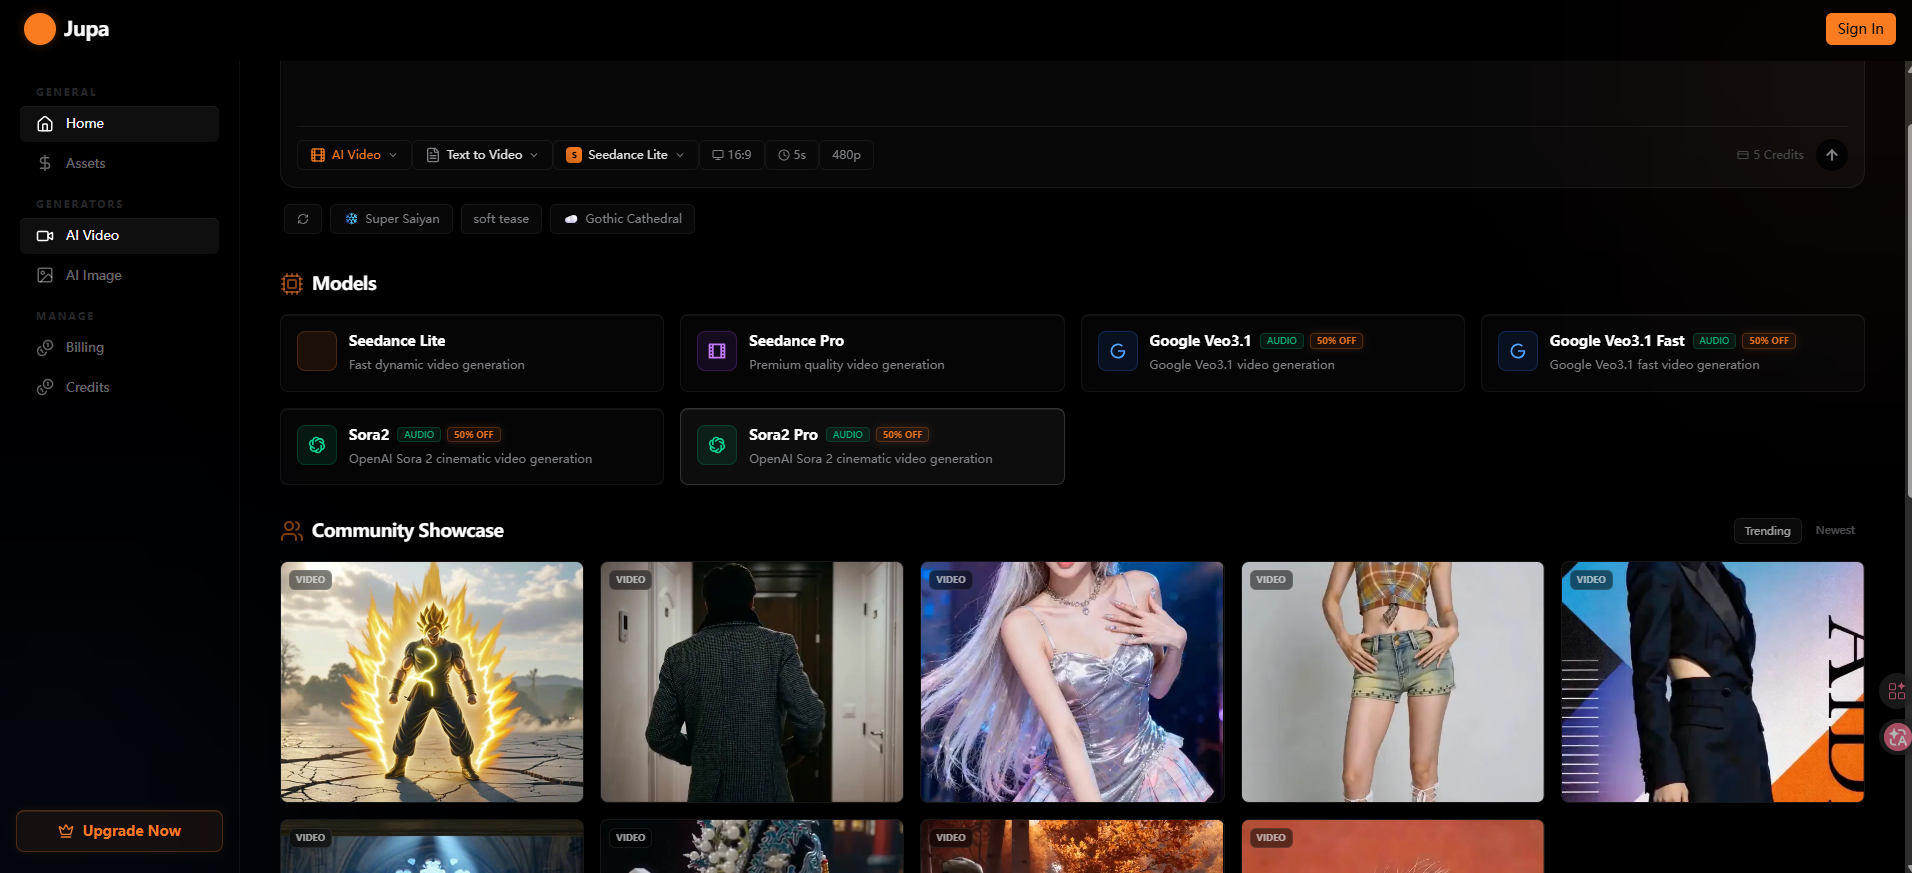The width and height of the screenshot is (1912, 873).
Task: Choose the Super Saiyan prompt suggestion
Action: click(391, 219)
